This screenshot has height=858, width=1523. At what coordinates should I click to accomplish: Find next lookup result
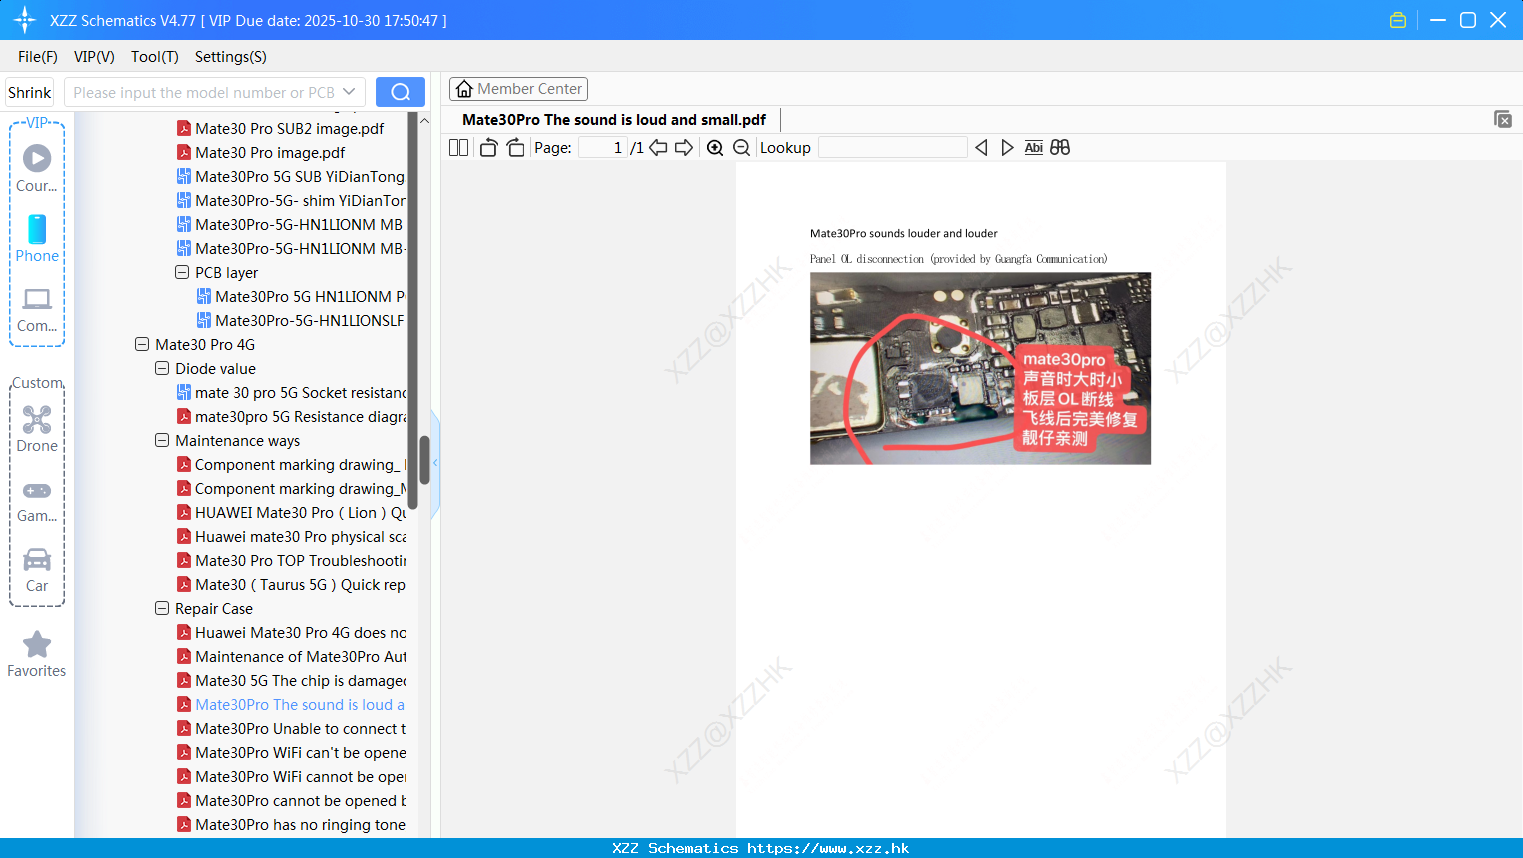pos(1007,148)
